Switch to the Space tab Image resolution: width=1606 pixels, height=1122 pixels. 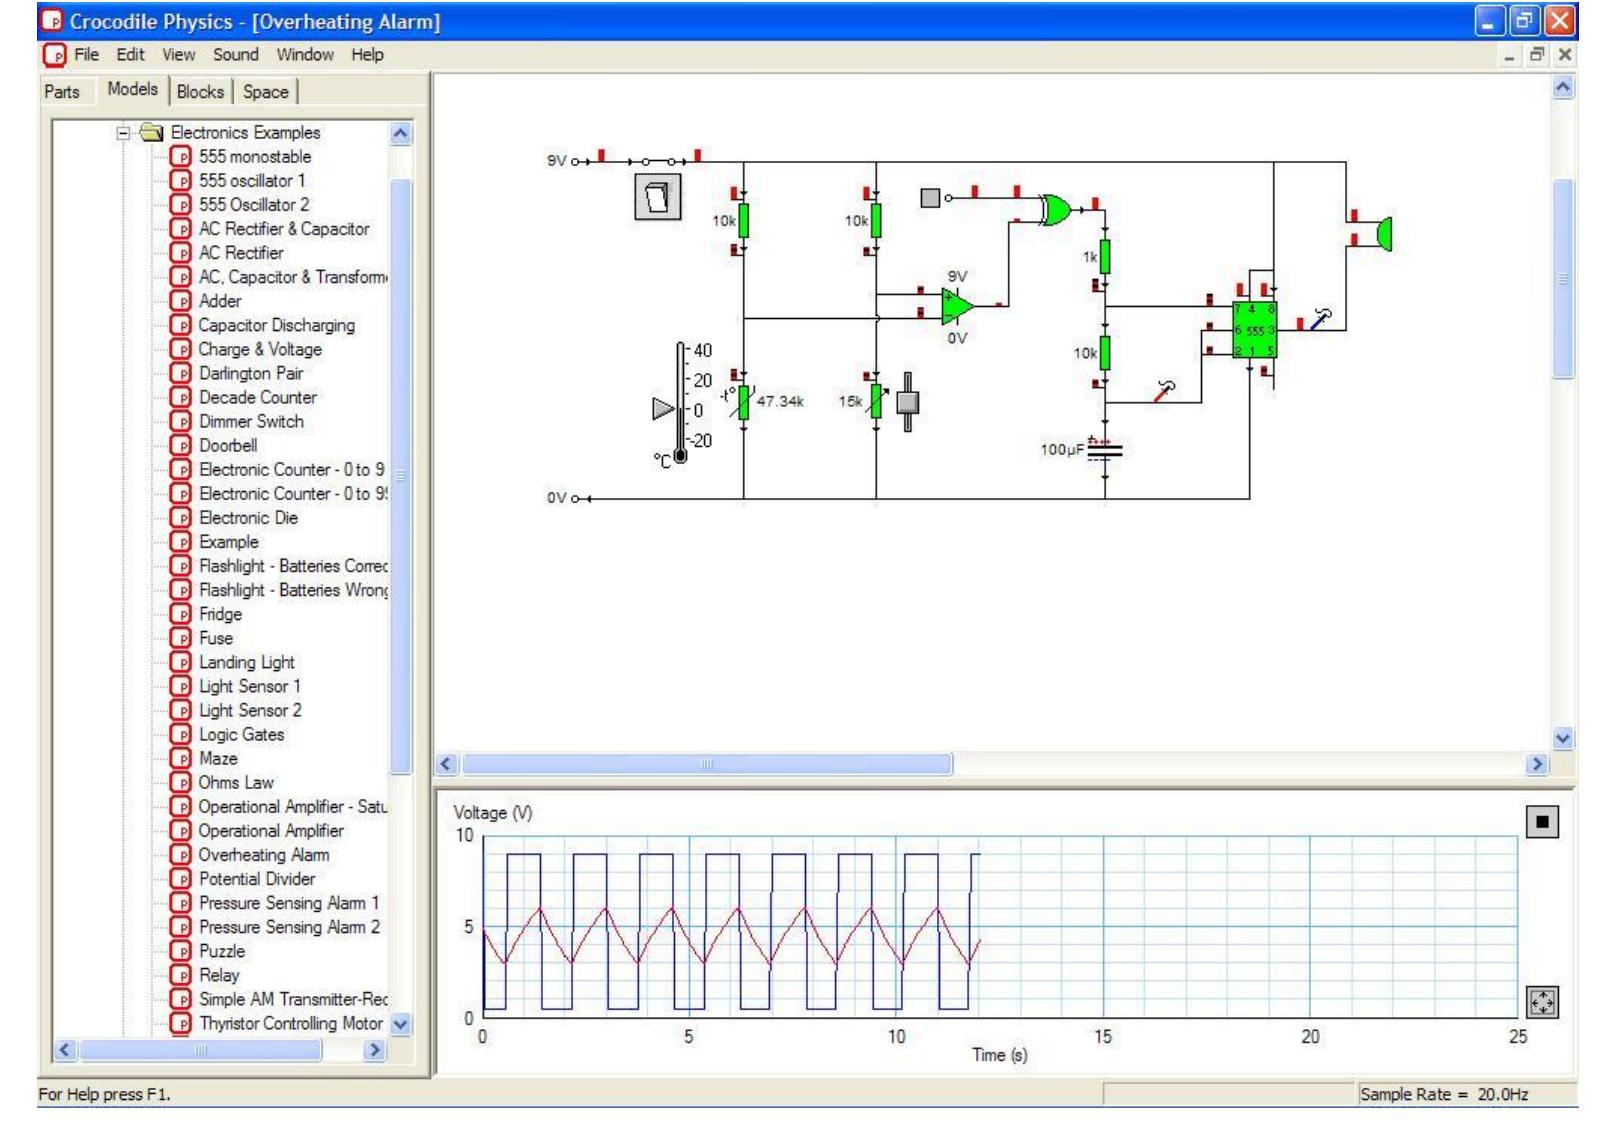click(x=266, y=91)
